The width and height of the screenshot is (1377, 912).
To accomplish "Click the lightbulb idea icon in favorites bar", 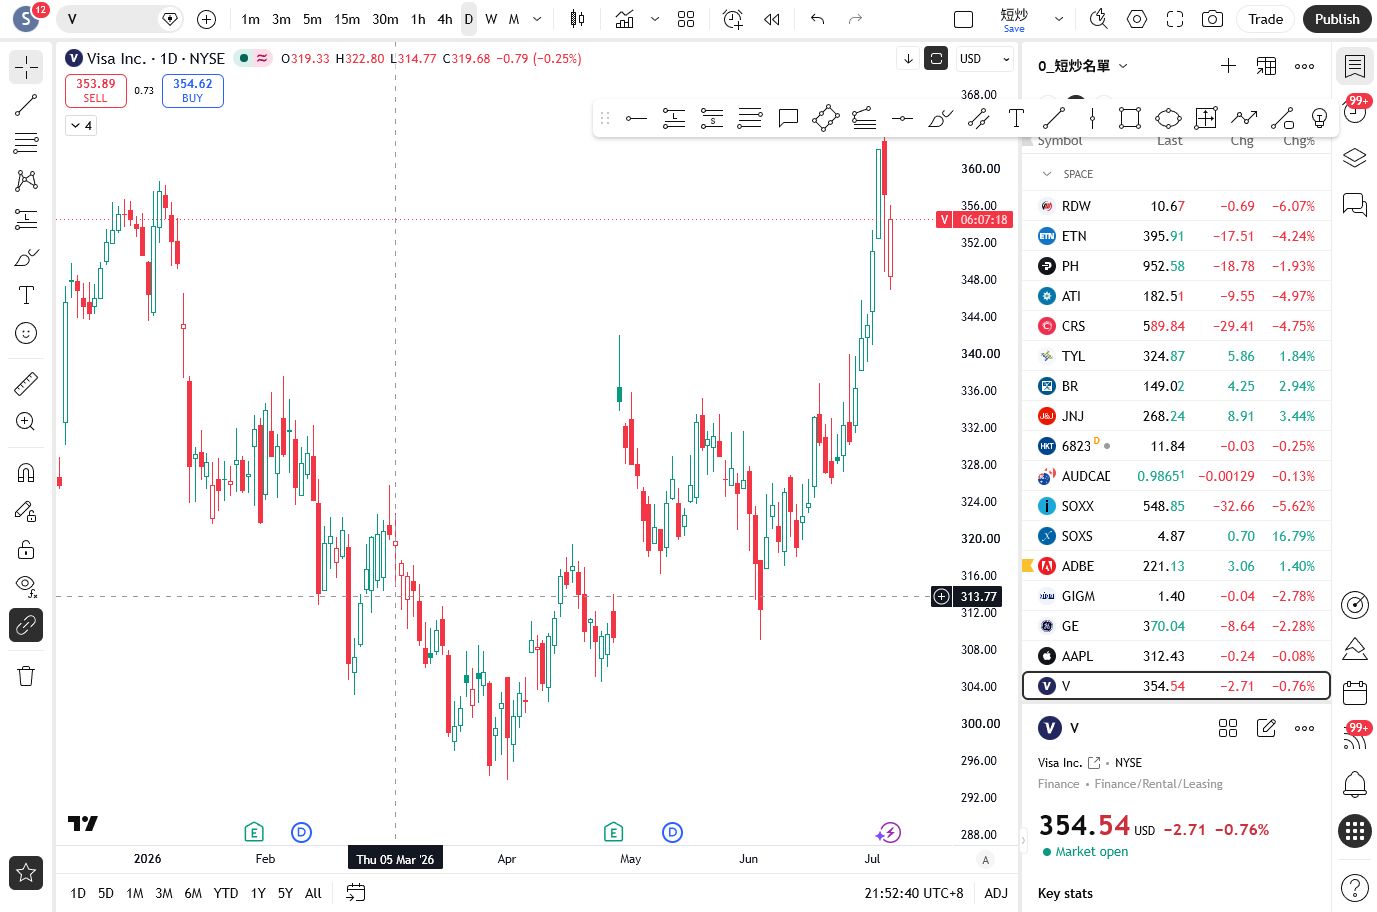I will tap(1320, 118).
